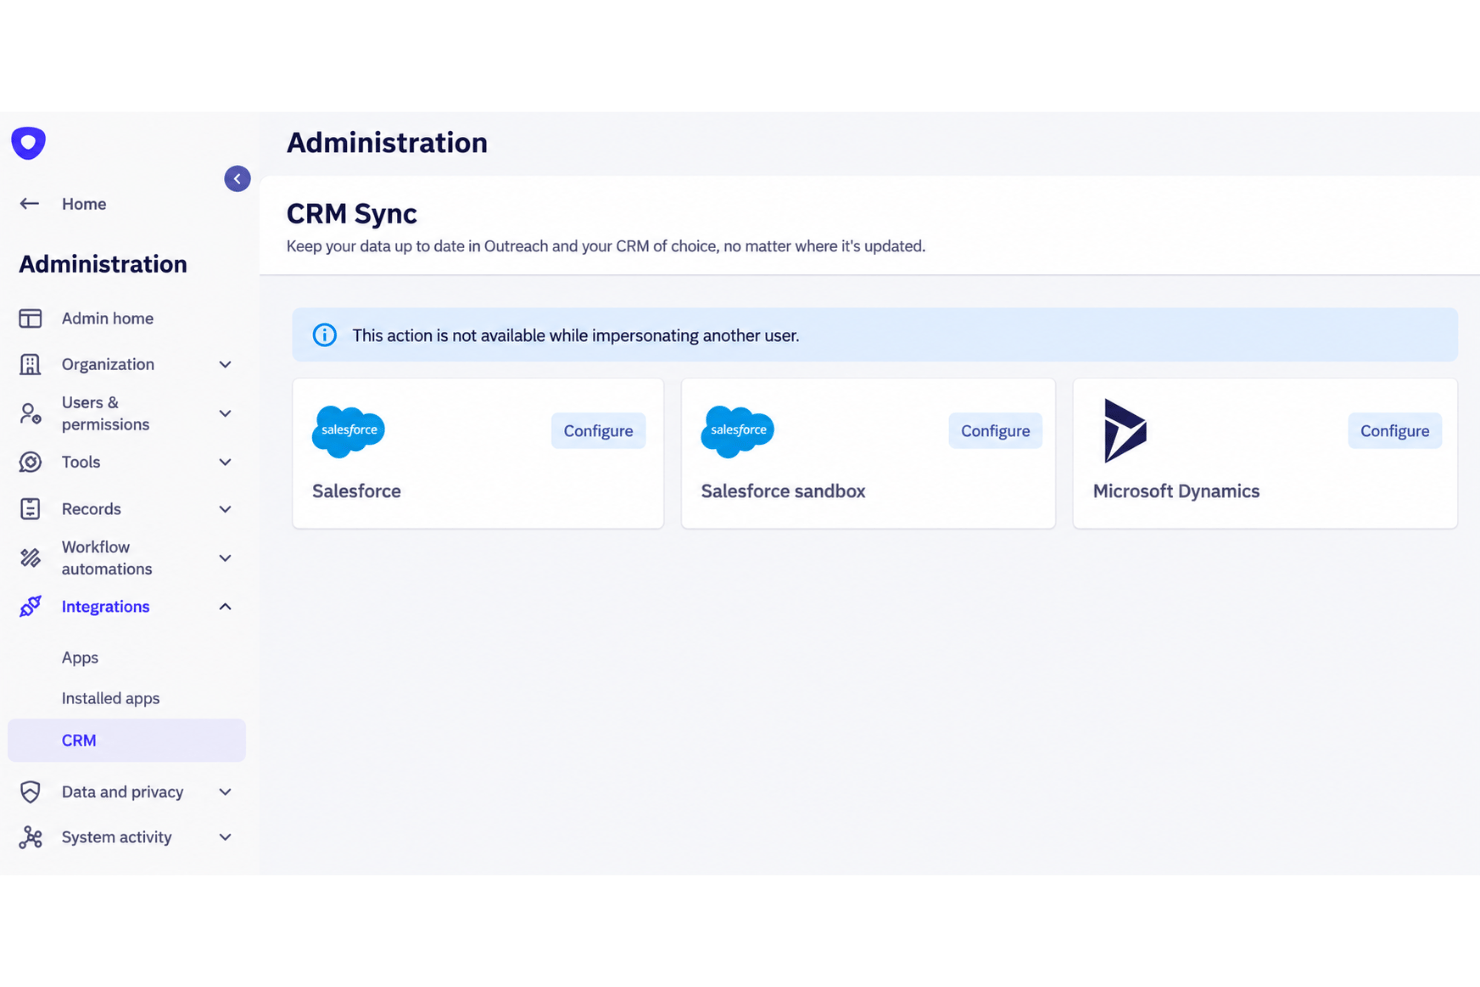Screen dimensions: 1480x987
Task: Expand the Records section chevron
Action: [225, 509]
